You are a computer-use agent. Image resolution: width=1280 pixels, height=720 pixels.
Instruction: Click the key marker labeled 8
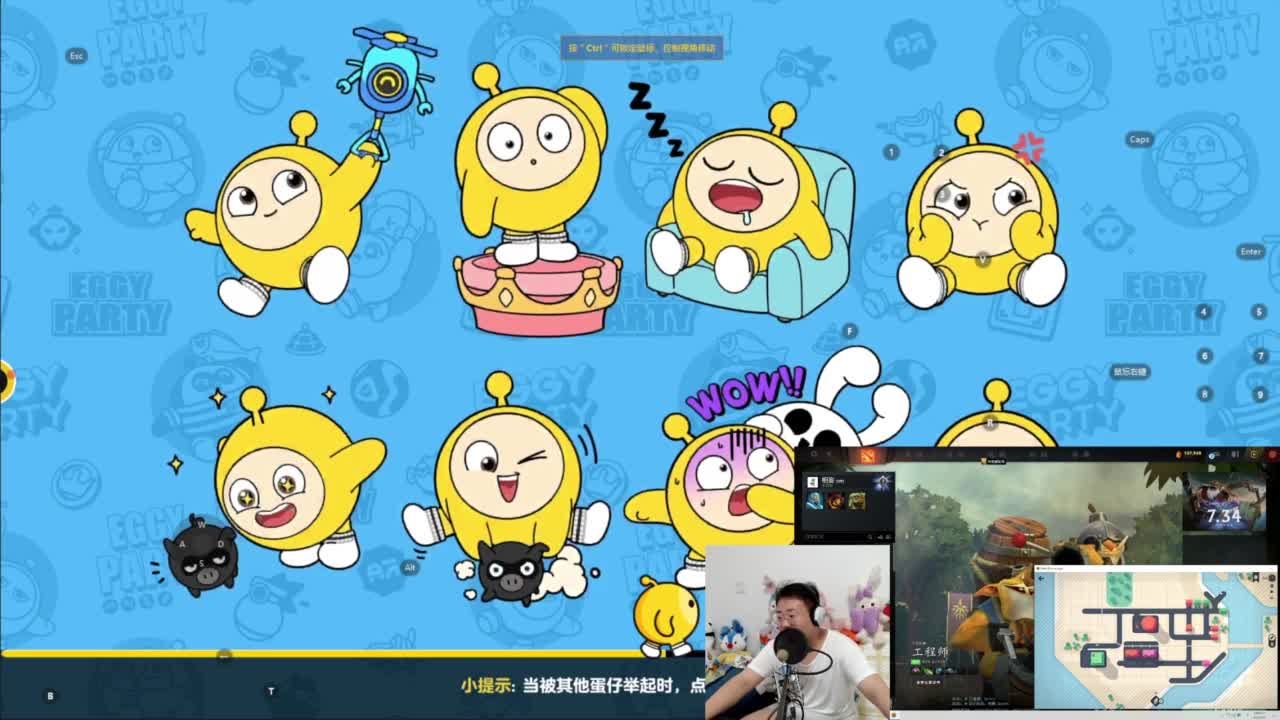(x=1204, y=394)
